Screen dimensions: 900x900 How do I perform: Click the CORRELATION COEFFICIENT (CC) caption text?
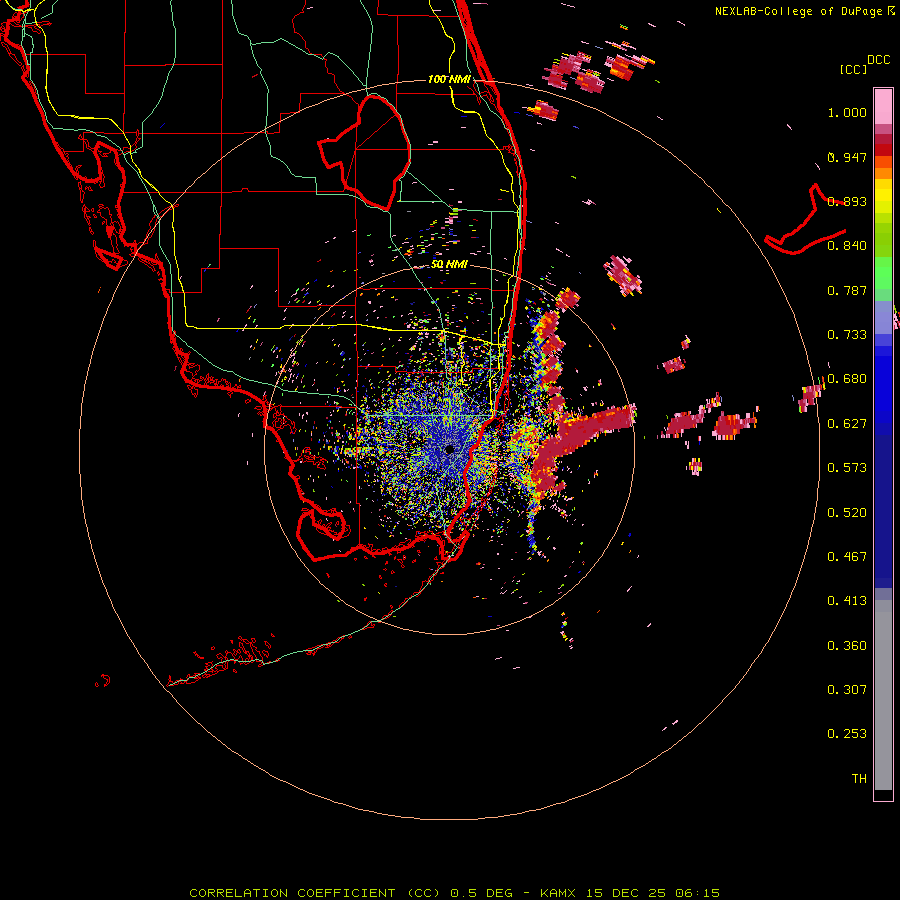[315, 893]
